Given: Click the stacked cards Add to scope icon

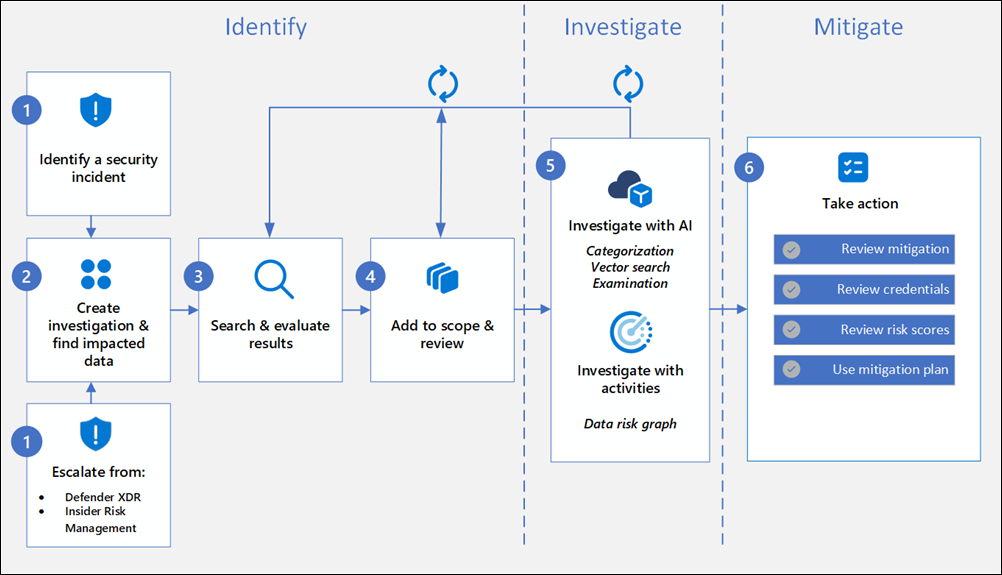Looking at the screenshot, I should click(441, 278).
